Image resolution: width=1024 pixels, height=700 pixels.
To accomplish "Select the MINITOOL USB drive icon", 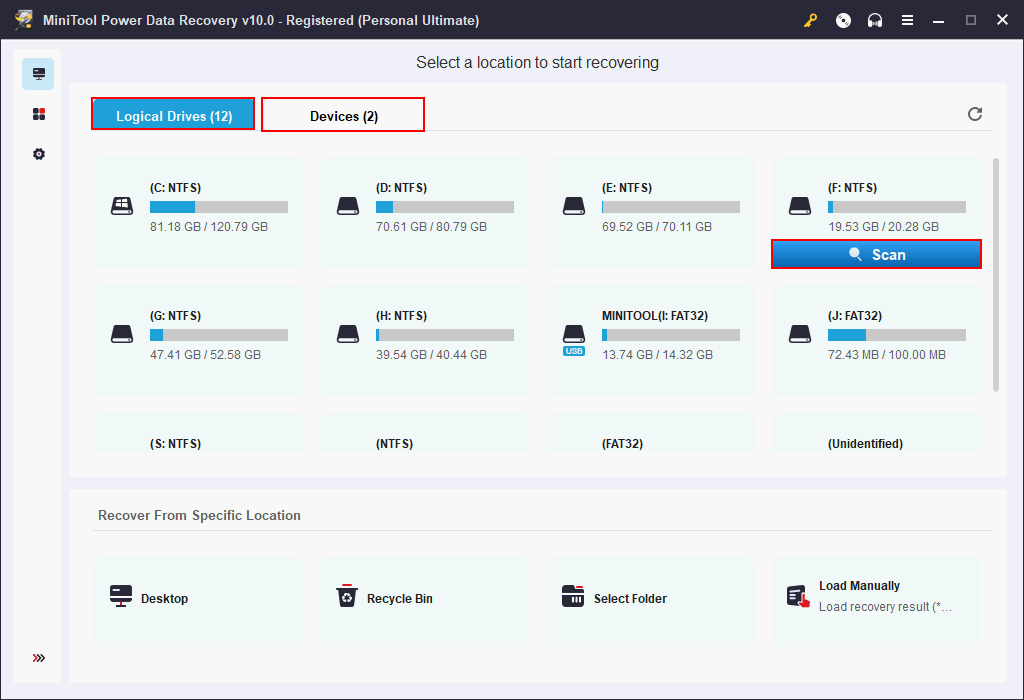I will click(573, 340).
